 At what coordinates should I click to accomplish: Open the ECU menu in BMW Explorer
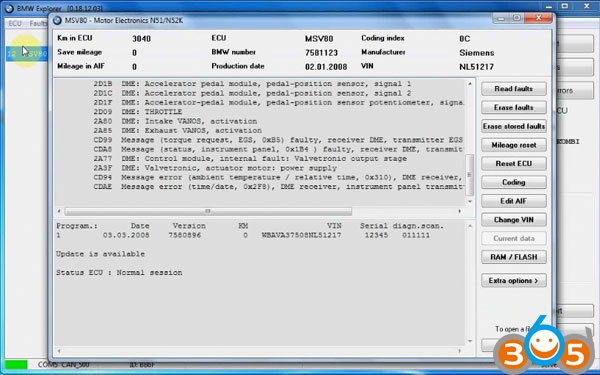click(x=15, y=23)
